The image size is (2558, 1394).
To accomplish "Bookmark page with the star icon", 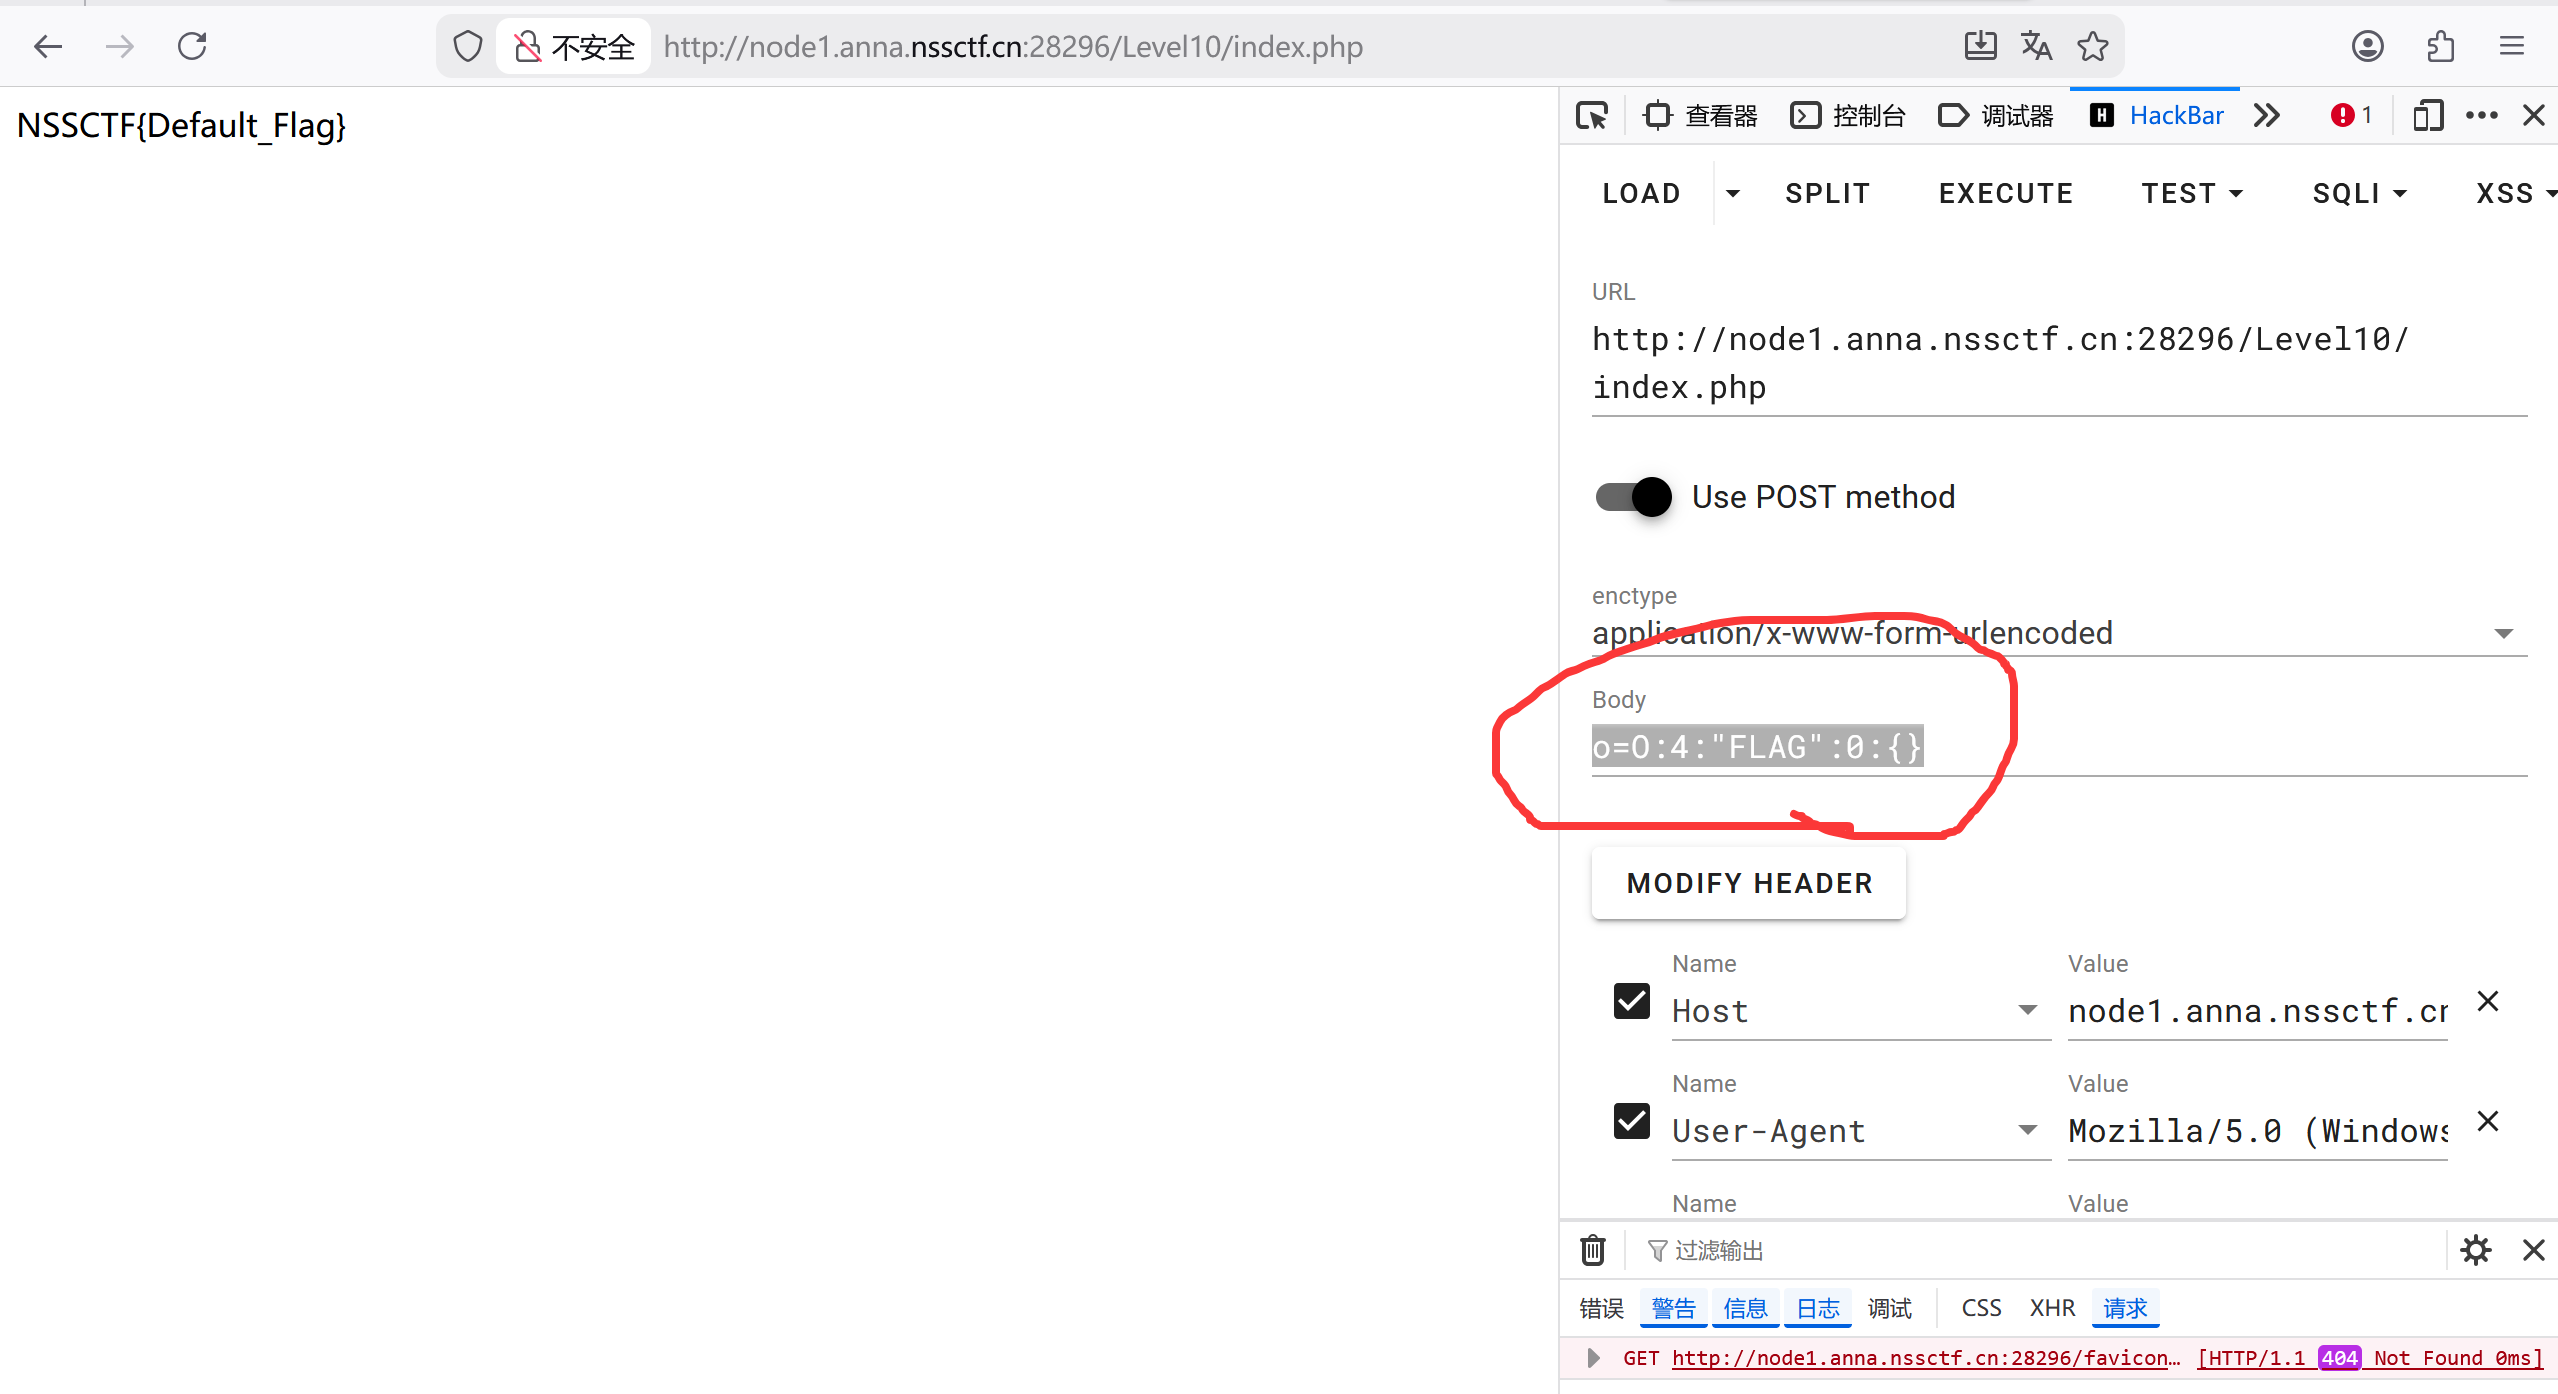I will [x=2092, y=46].
